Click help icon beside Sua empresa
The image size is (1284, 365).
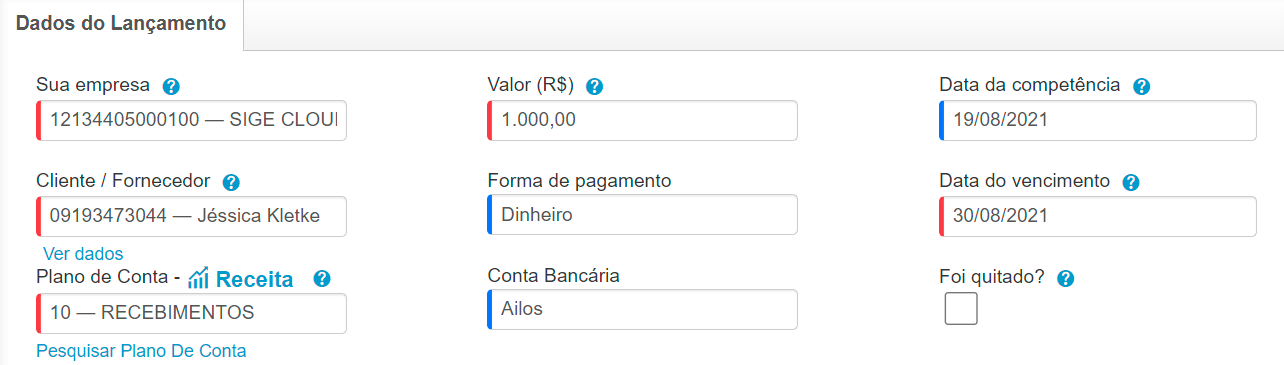tap(171, 86)
